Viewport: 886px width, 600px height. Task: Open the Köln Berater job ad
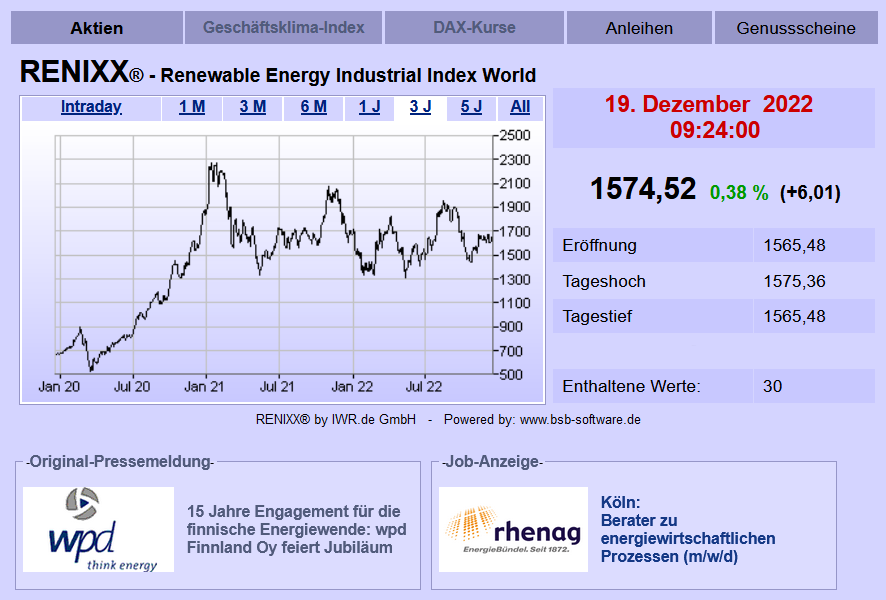pyautogui.click(x=687, y=529)
